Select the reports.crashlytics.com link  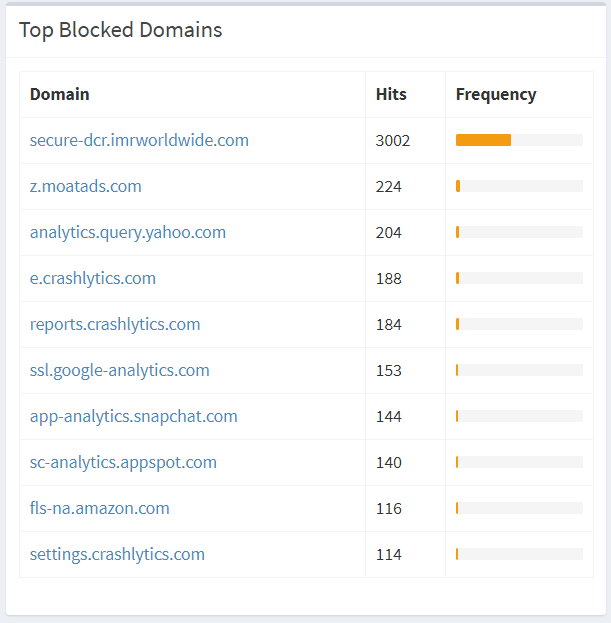point(115,325)
